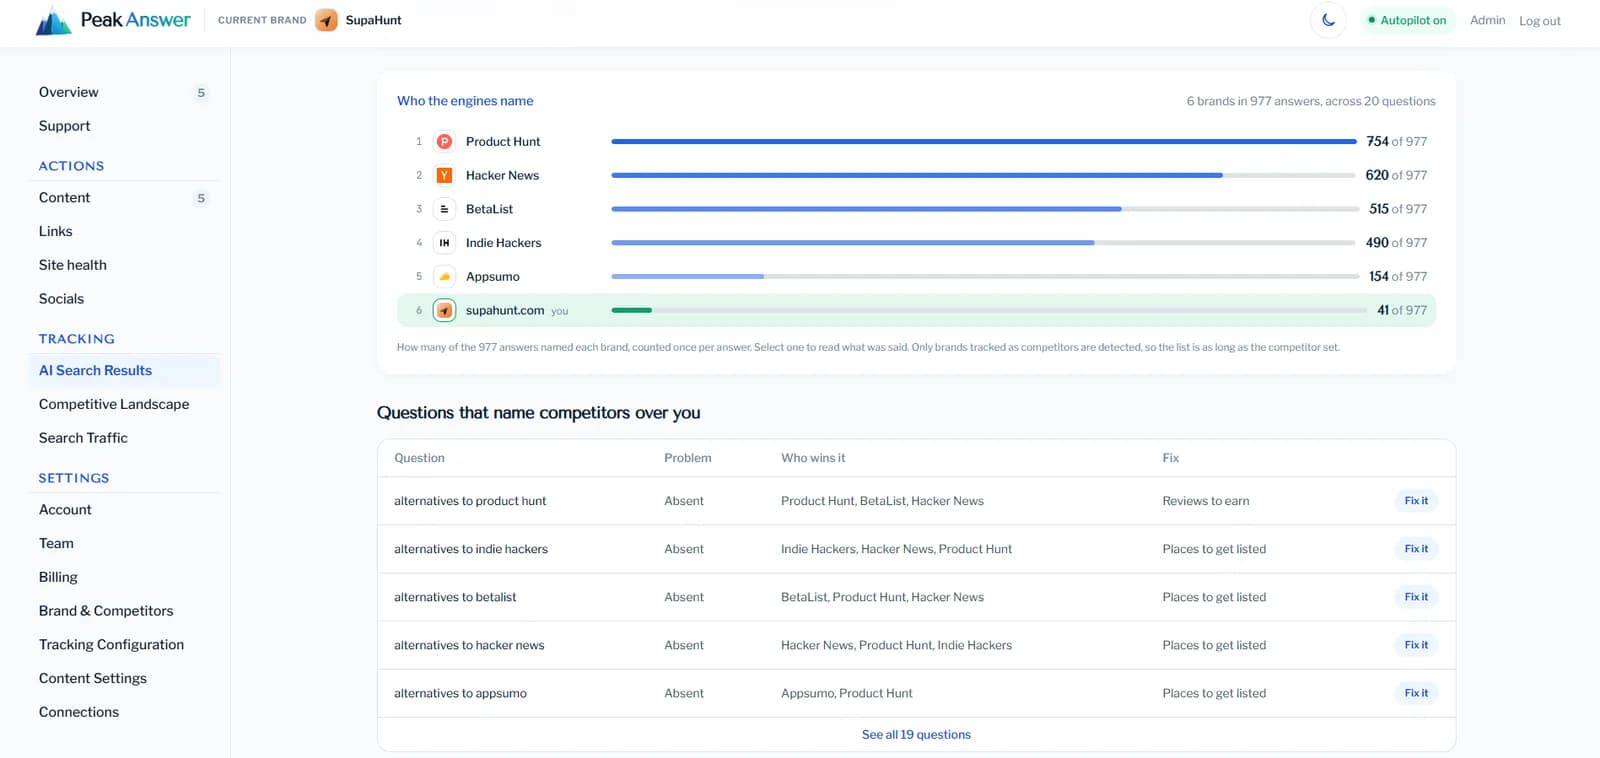Open the Overview sidebar page
Image resolution: width=1600 pixels, height=758 pixels.
coord(69,92)
